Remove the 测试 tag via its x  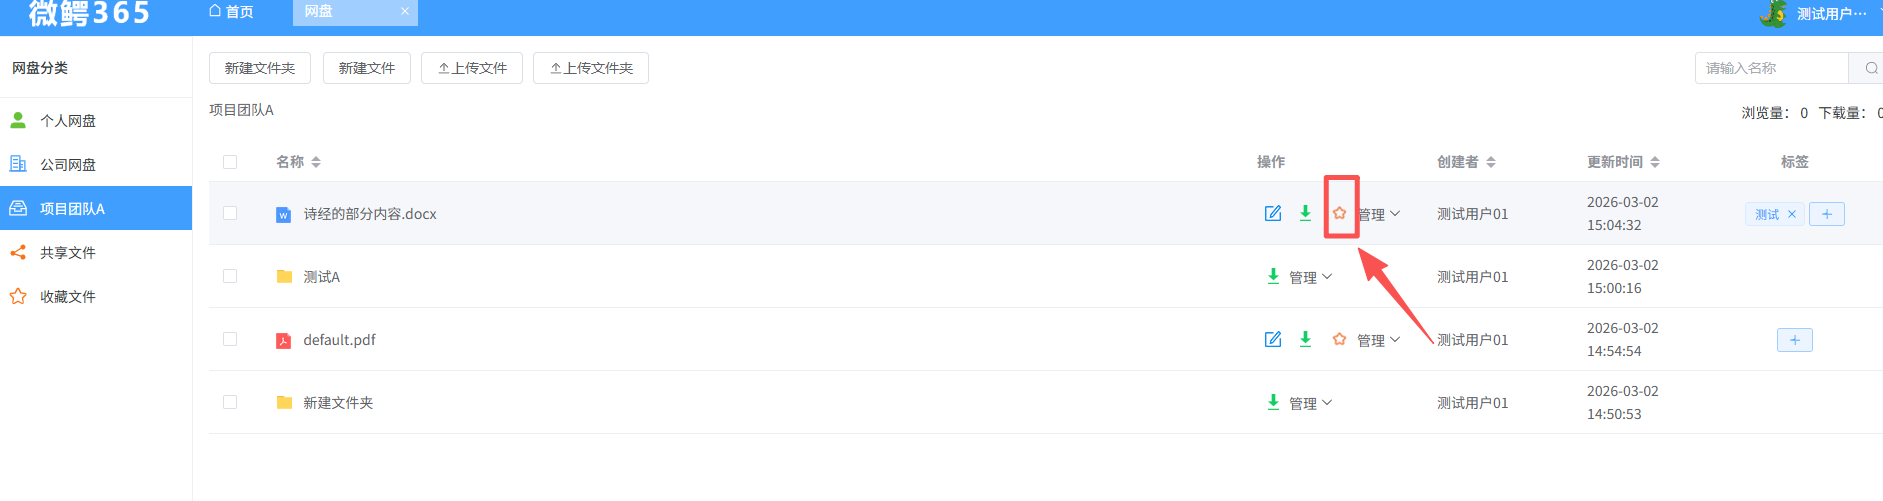pos(1792,214)
